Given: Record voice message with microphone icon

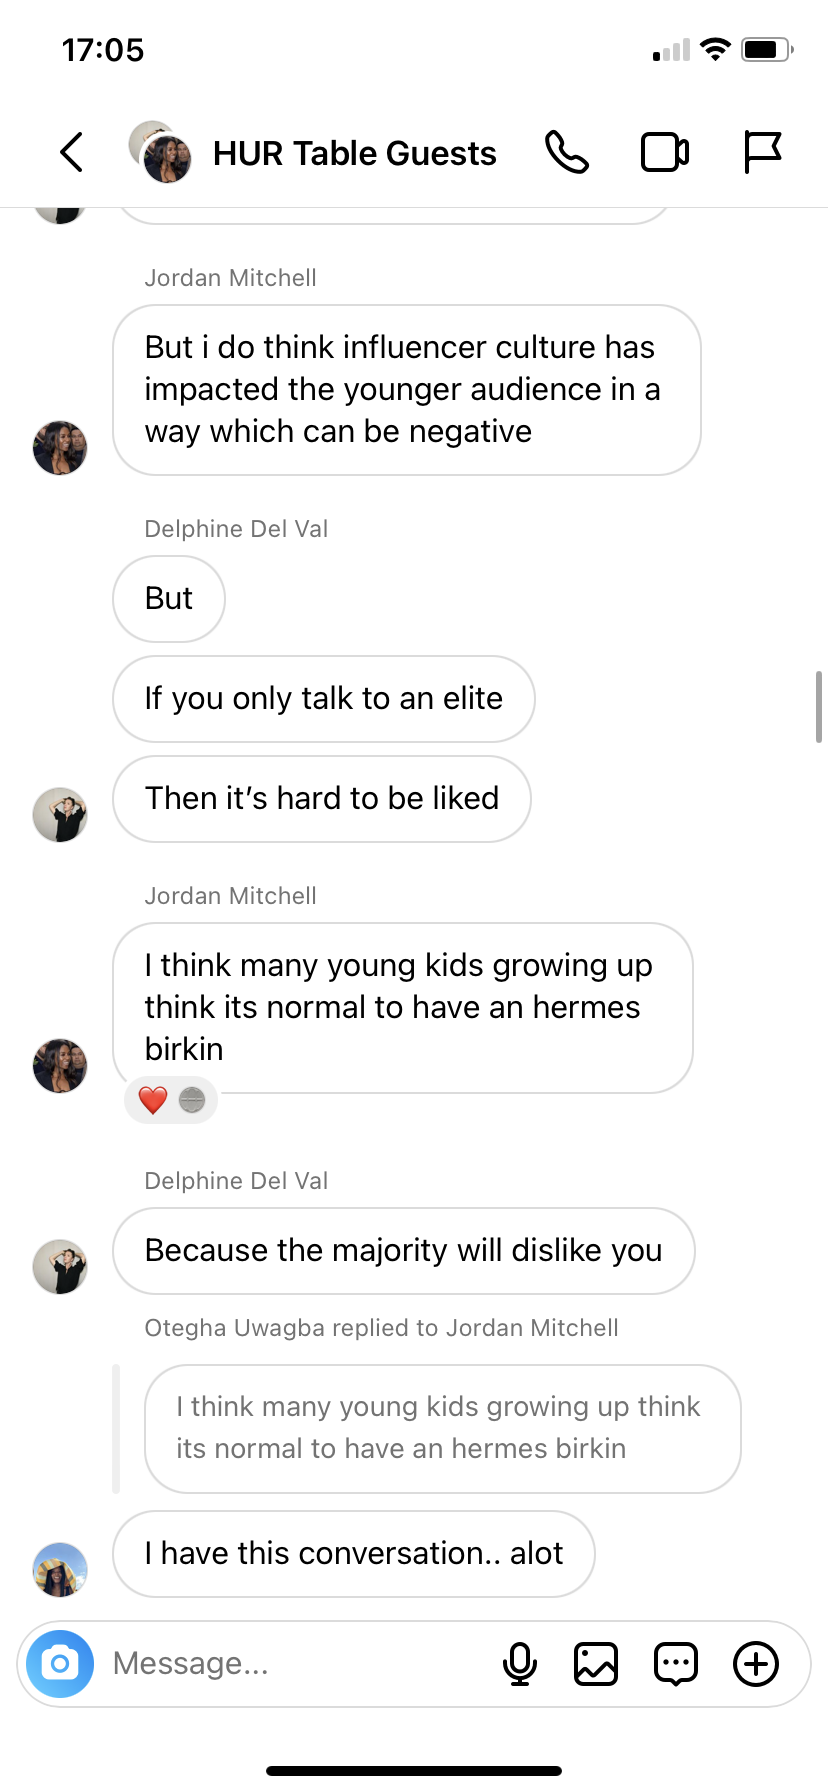Looking at the screenshot, I should [x=519, y=1664].
